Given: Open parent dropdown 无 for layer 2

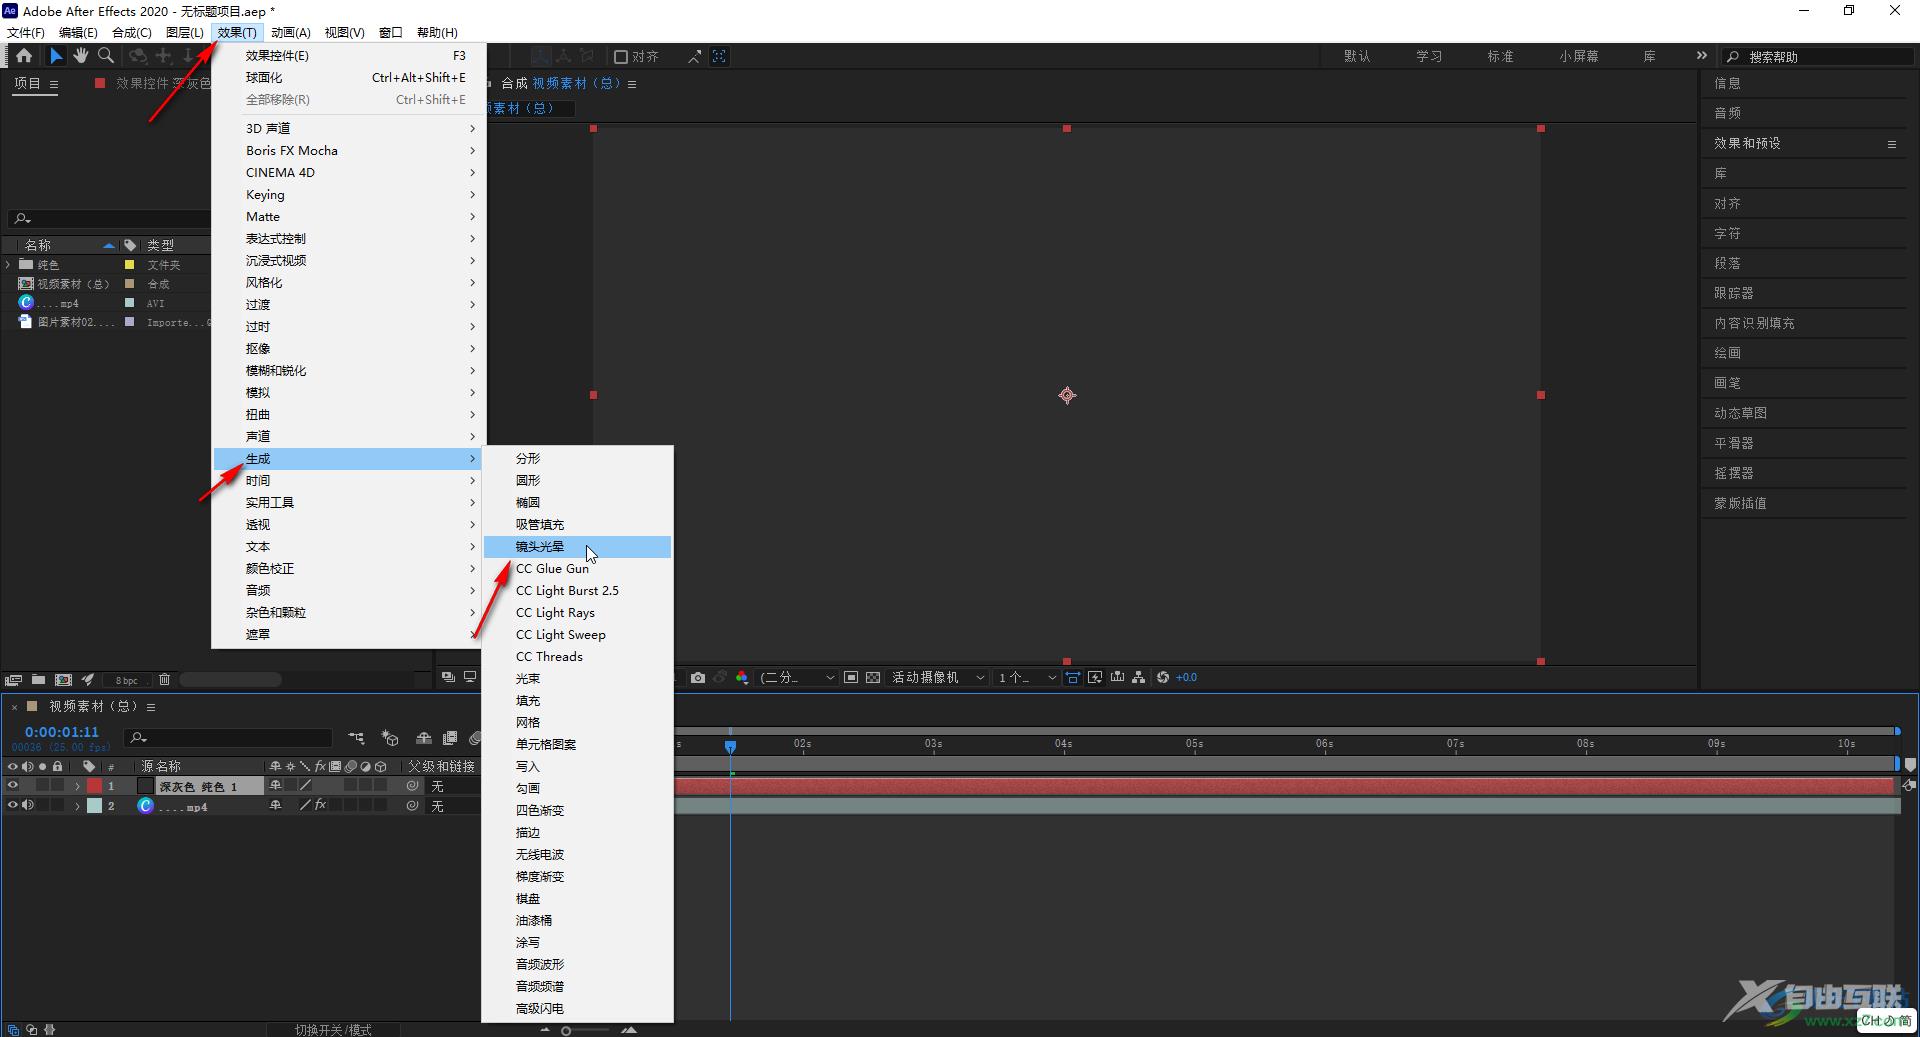Looking at the screenshot, I should 452,806.
